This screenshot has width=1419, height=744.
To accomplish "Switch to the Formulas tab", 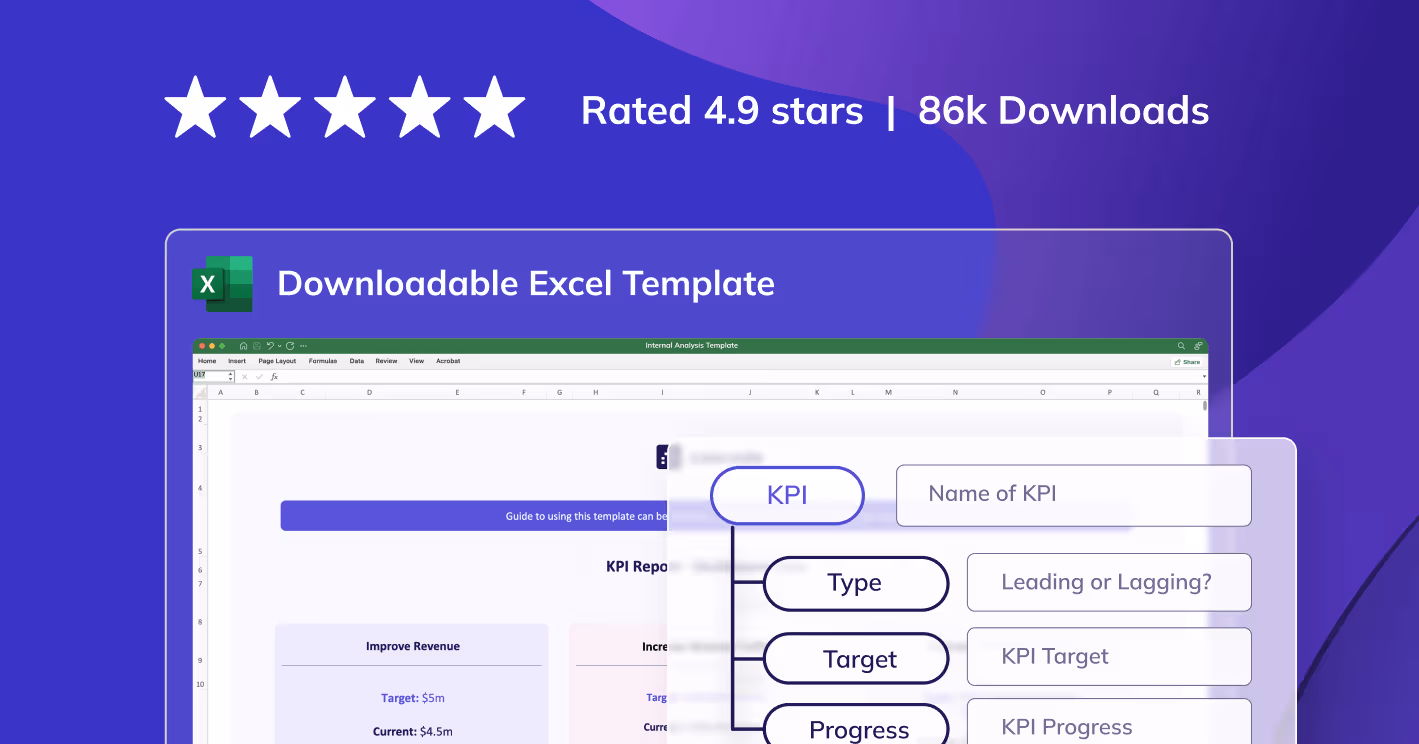I will [x=323, y=361].
